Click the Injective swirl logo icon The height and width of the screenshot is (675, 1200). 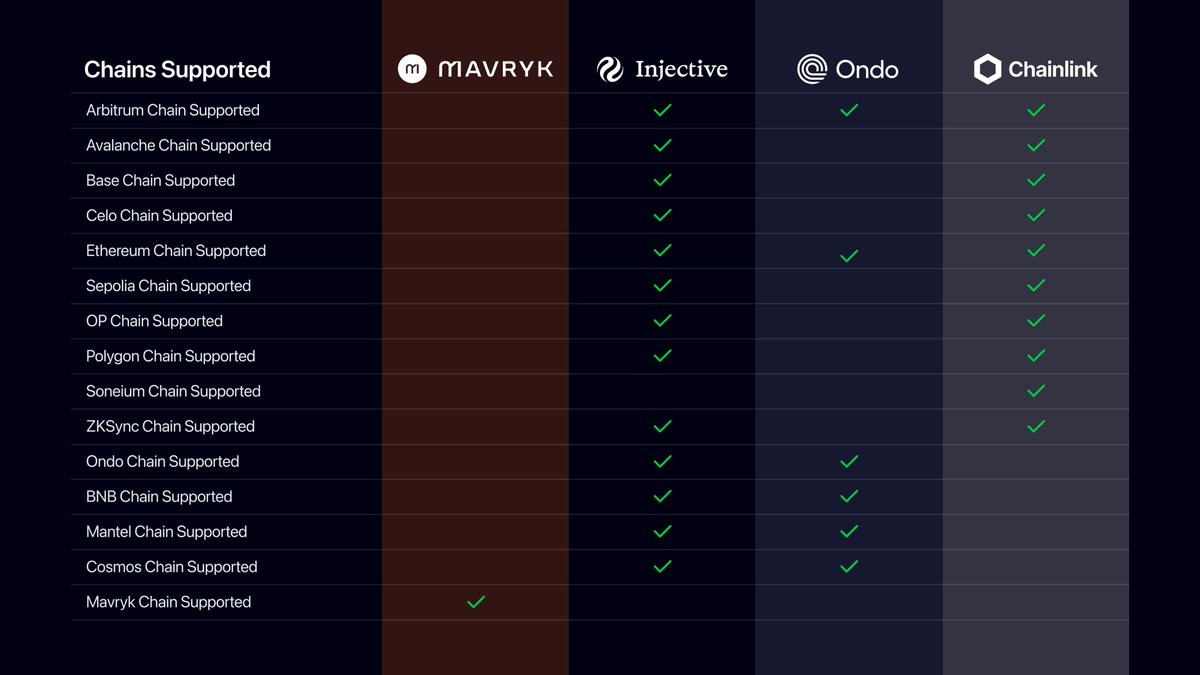click(x=610, y=69)
